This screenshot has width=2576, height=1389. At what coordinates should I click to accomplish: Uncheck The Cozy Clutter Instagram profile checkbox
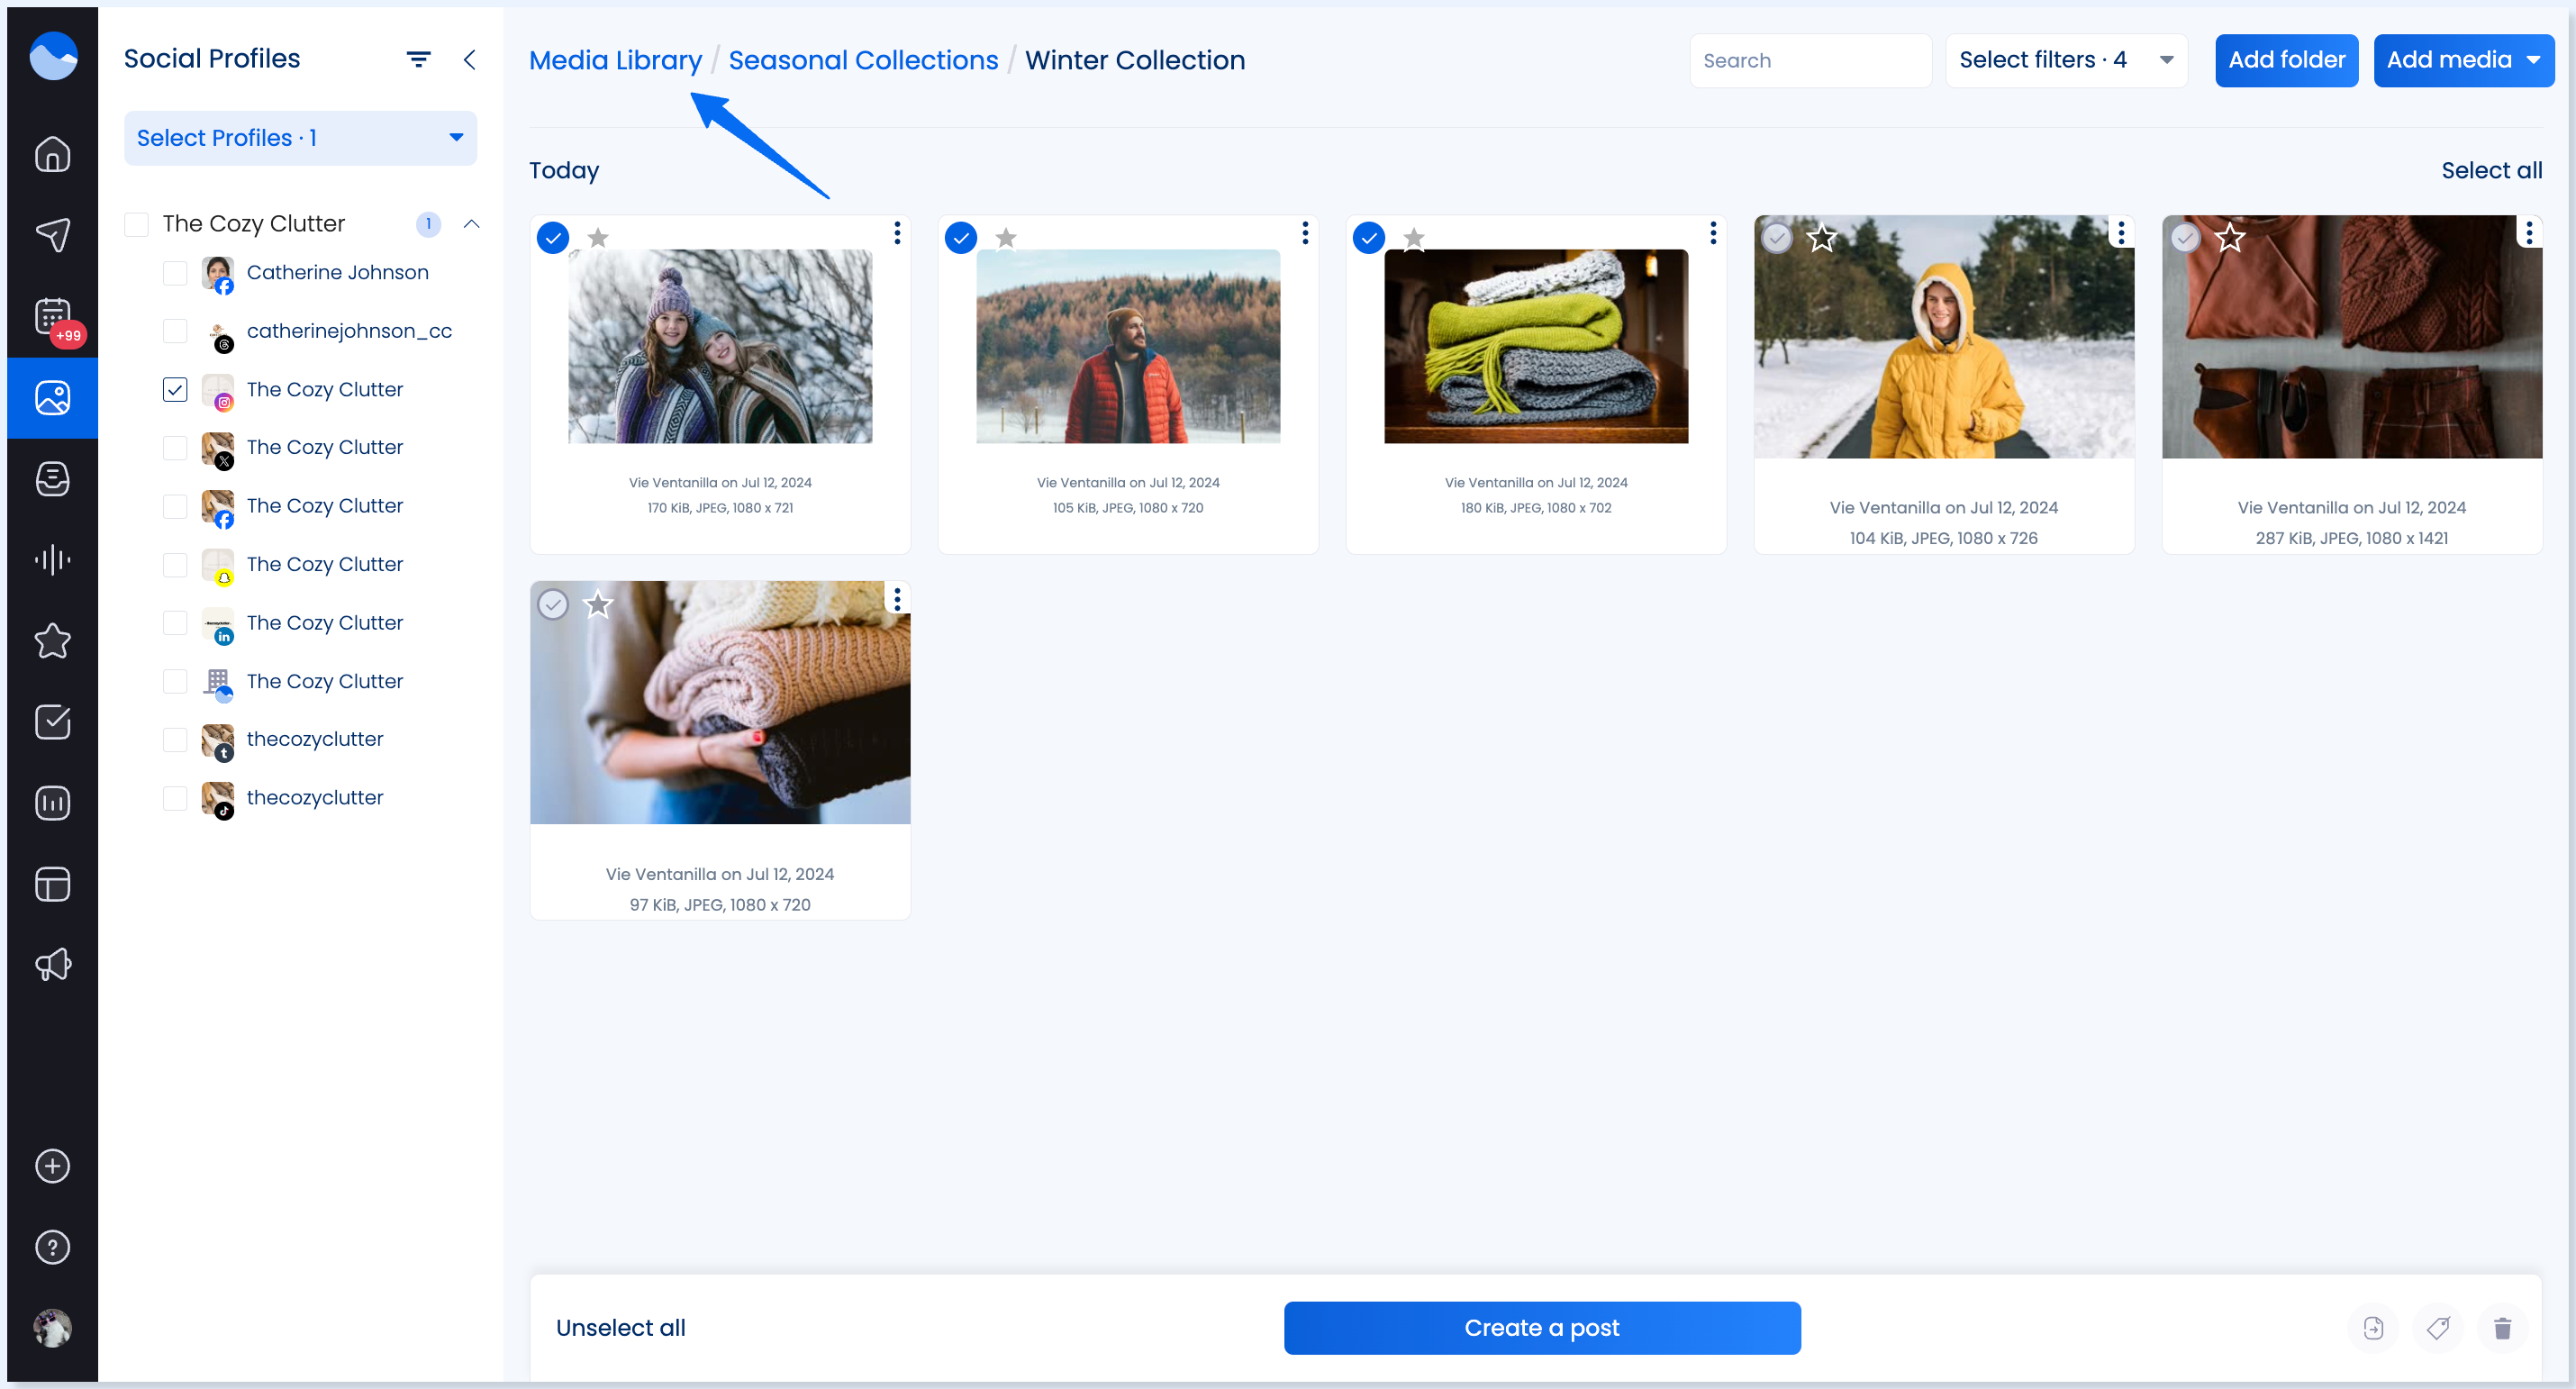click(x=175, y=390)
